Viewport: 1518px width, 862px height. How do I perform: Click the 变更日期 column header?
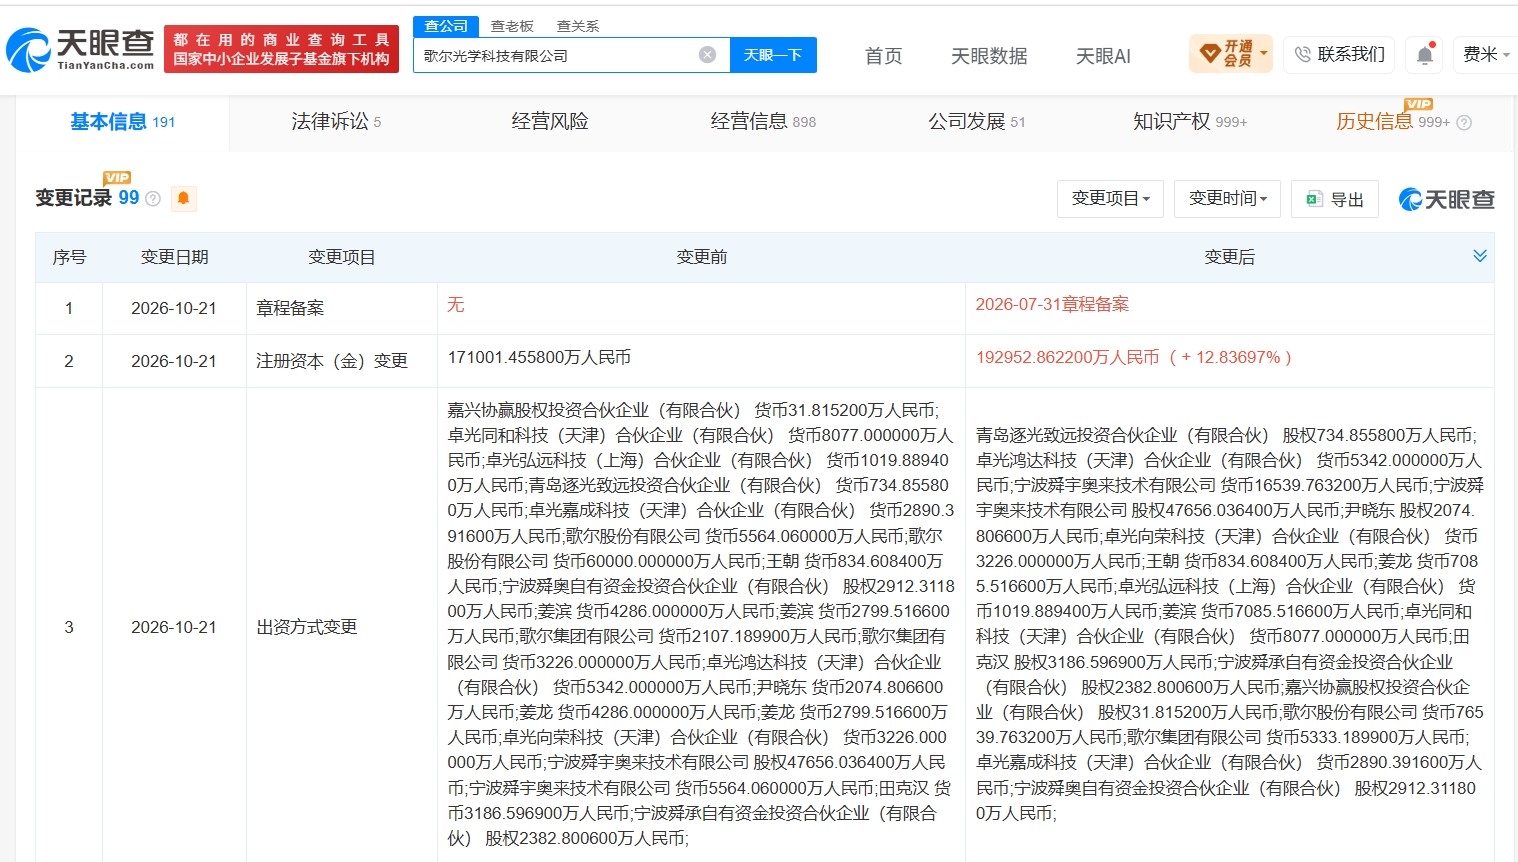[174, 257]
